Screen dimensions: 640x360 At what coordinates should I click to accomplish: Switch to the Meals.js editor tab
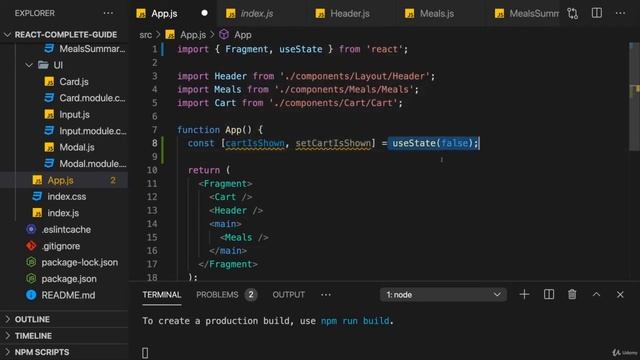pyautogui.click(x=441, y=13)
